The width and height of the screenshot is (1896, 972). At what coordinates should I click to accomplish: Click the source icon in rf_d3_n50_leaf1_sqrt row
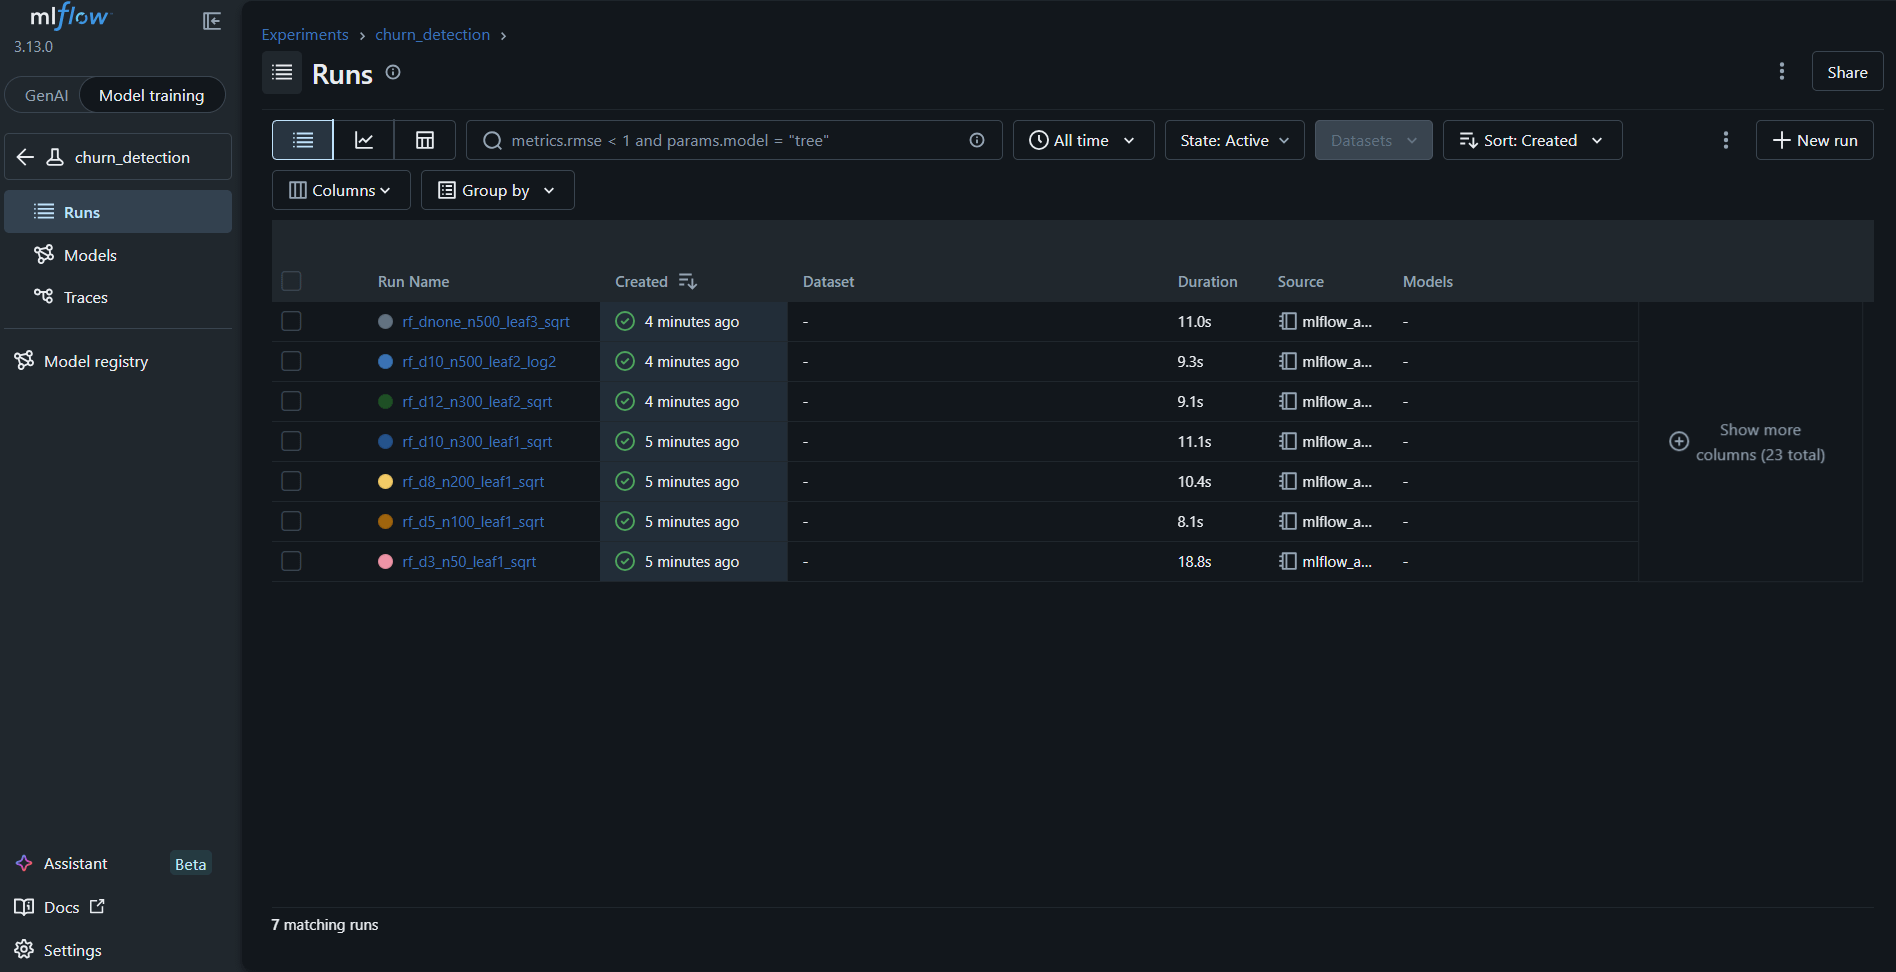(1287, 561)
